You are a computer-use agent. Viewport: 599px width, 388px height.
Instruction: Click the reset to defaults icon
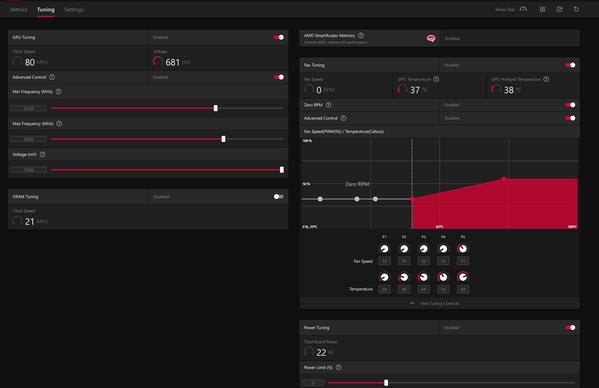tap(576, 9)
